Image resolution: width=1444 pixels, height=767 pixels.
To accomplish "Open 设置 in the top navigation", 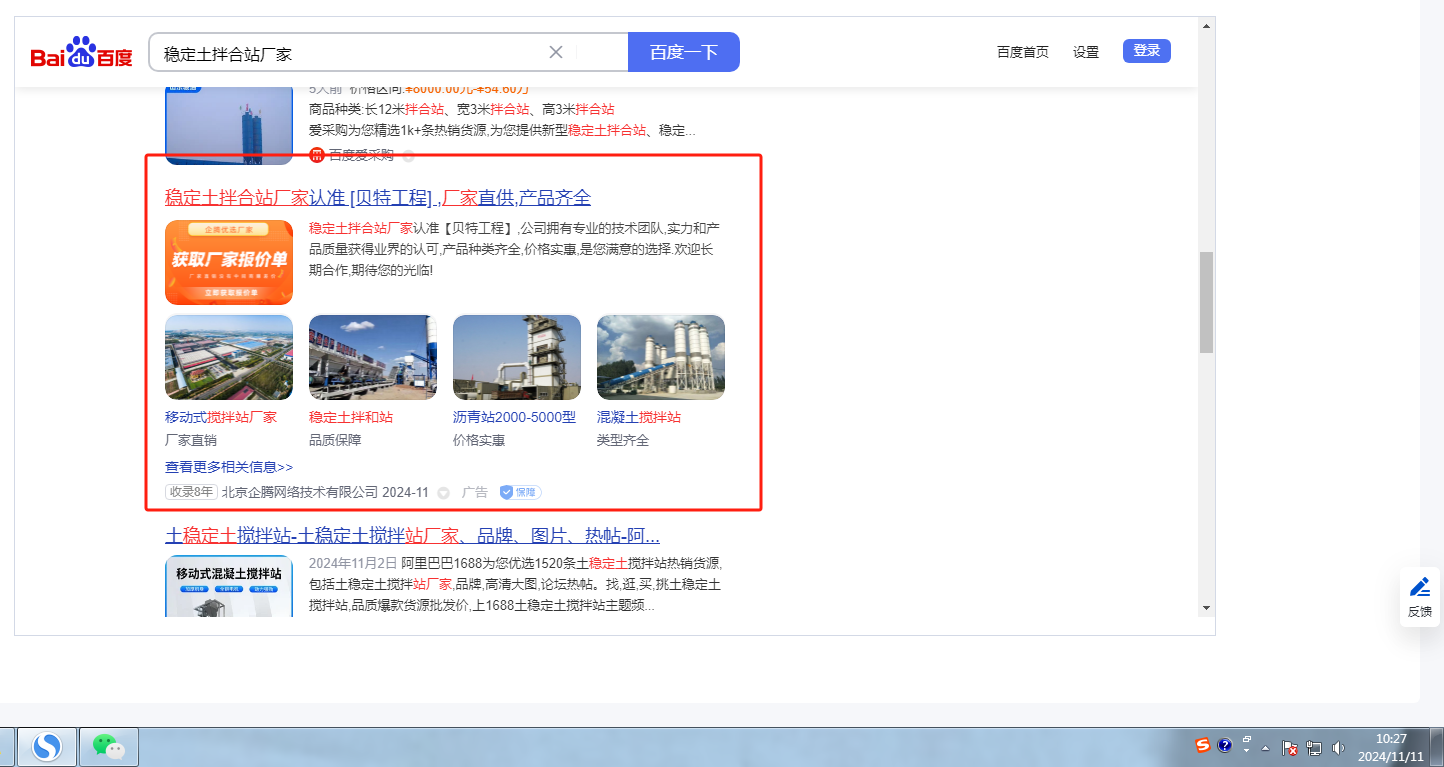I will coord(1085,52).
